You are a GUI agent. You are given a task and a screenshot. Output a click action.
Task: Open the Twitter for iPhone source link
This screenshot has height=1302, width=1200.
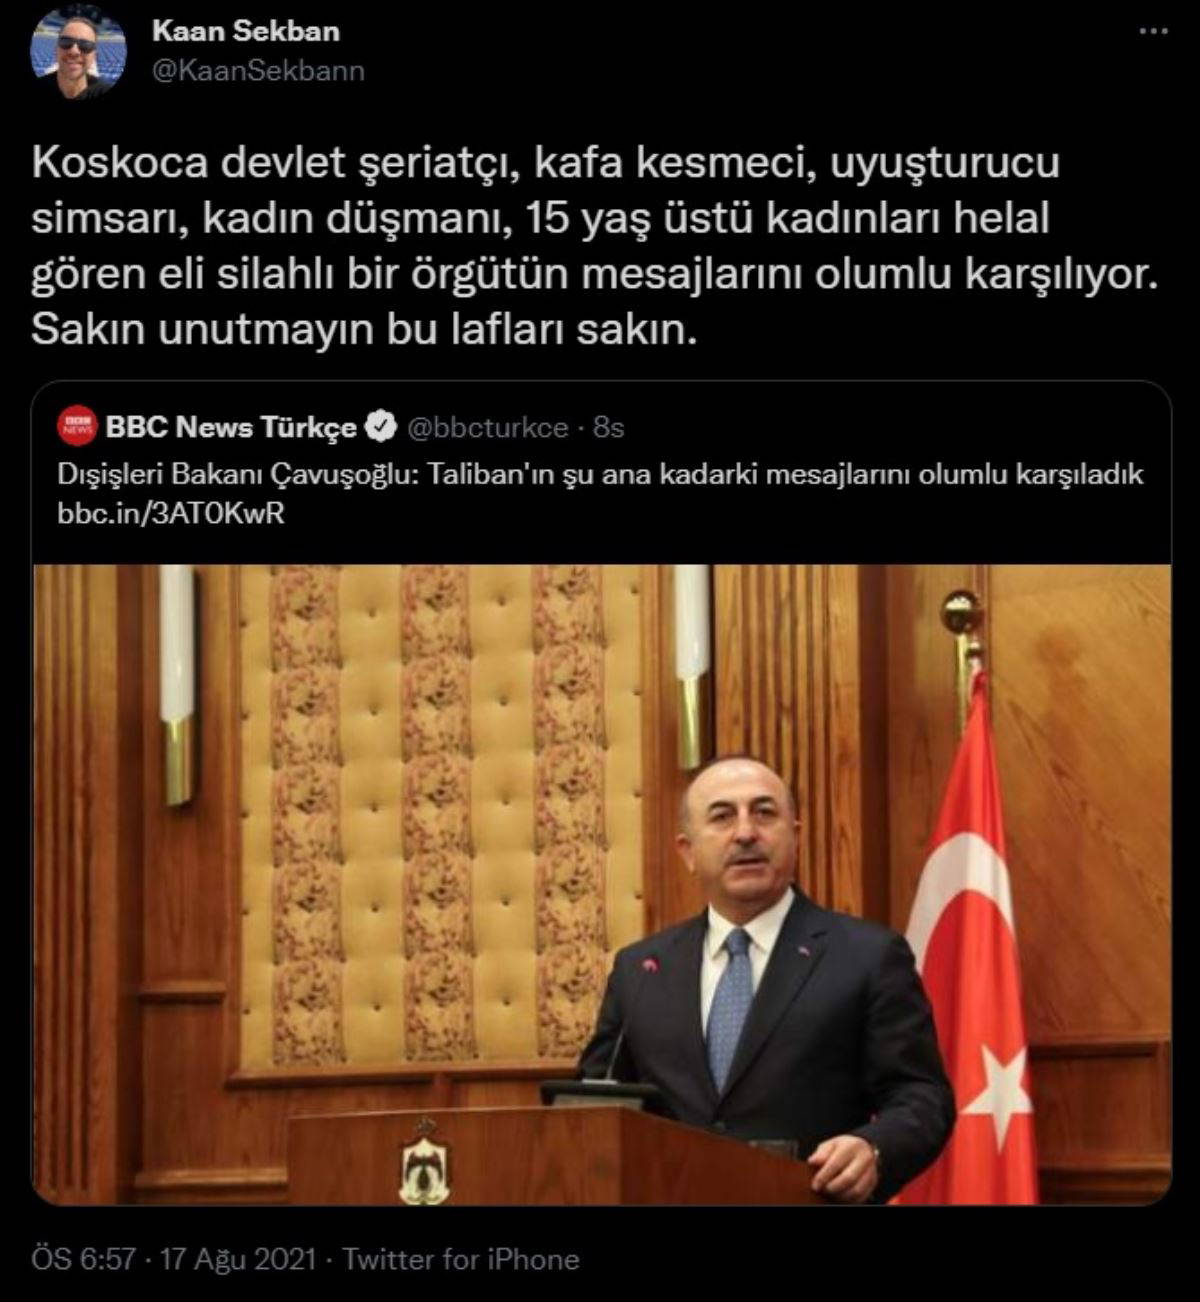[461, 1259]
